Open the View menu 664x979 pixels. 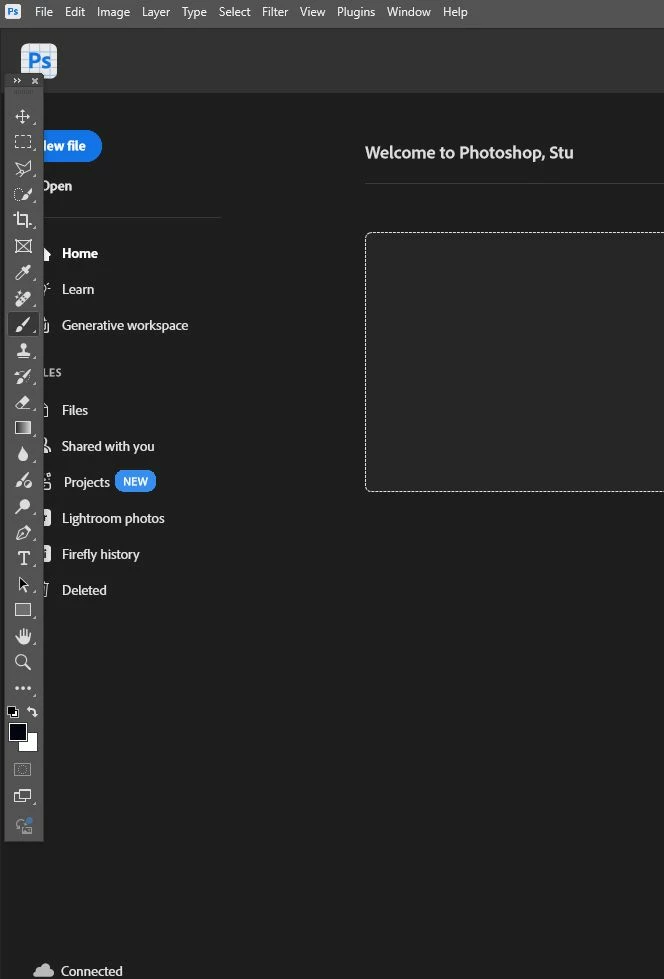312,12
